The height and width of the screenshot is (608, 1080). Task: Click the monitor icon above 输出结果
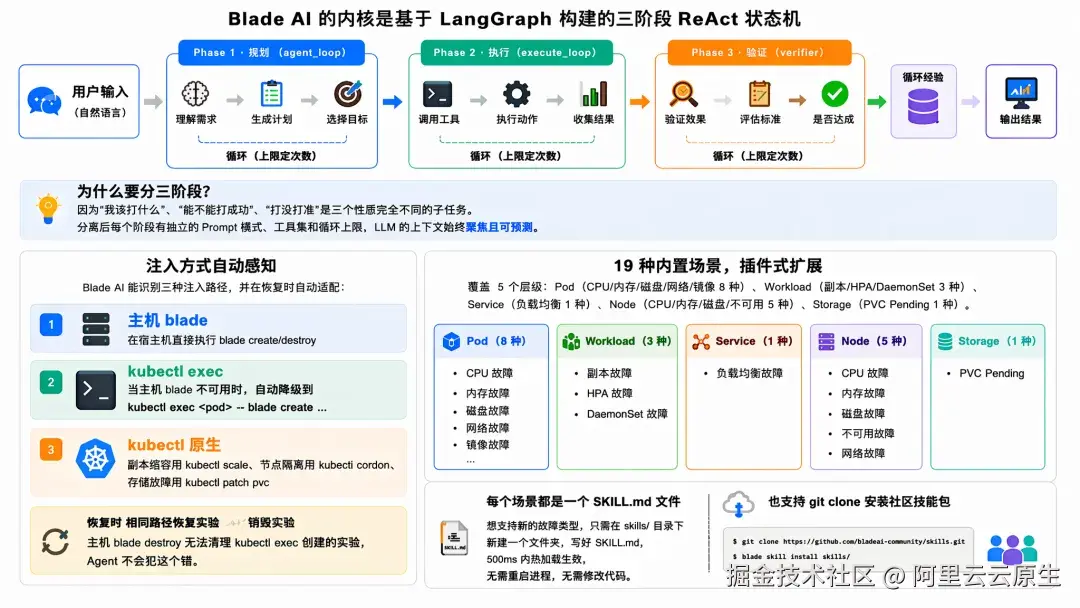tap(1021, 93)
